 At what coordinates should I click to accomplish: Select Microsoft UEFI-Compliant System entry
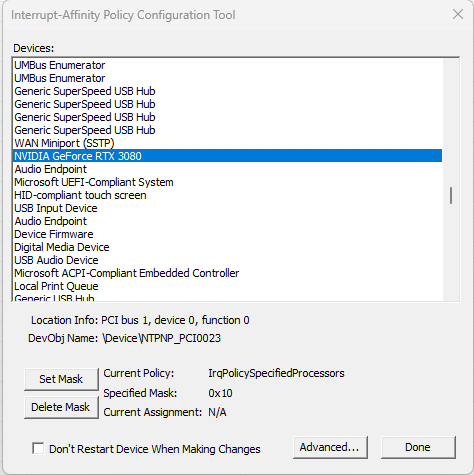tap(227, 182)
